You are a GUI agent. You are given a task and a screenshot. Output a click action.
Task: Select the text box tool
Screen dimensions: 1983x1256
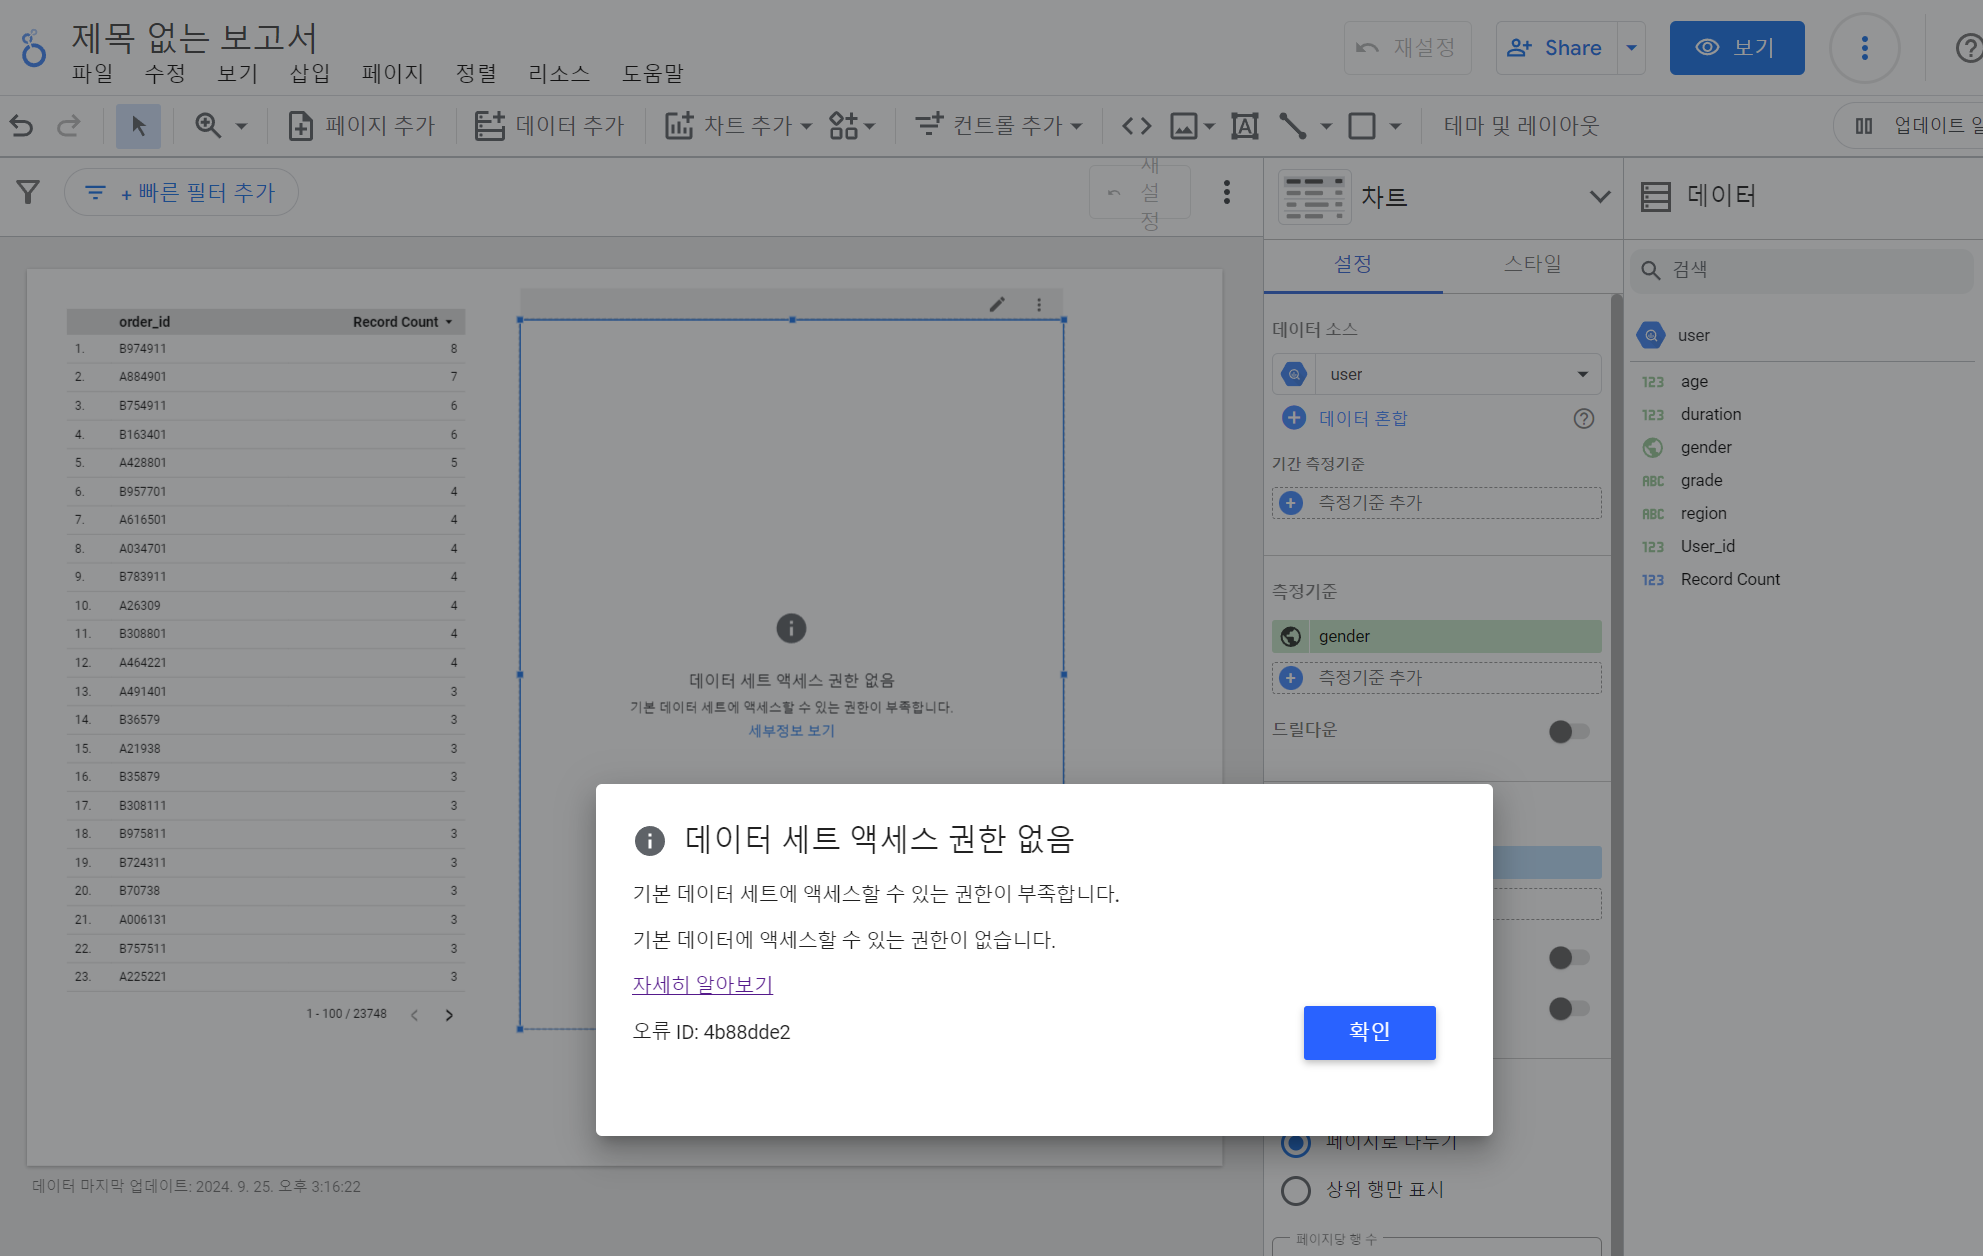pos(1244,126)
